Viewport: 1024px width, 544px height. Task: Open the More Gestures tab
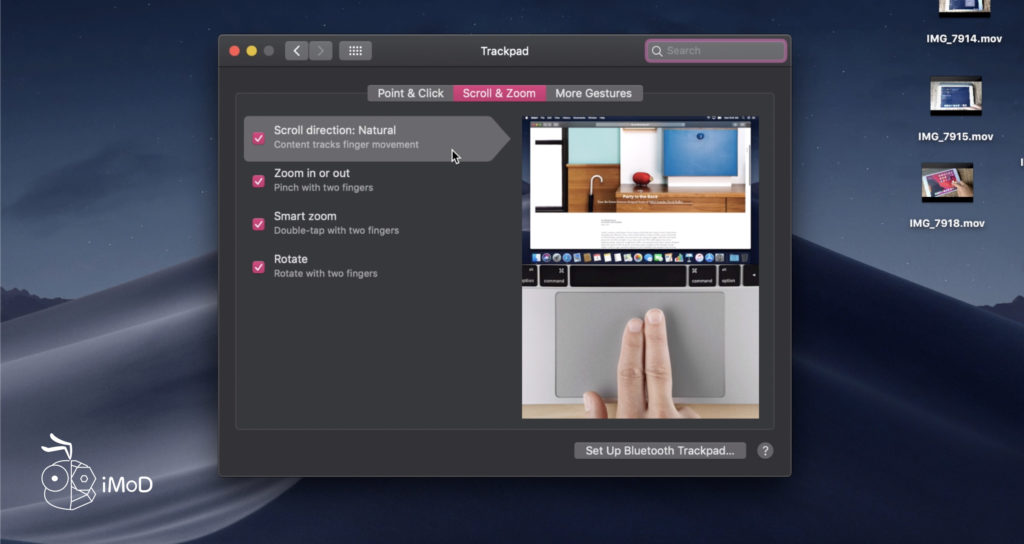pyautogui.click(x=594, y=93)
